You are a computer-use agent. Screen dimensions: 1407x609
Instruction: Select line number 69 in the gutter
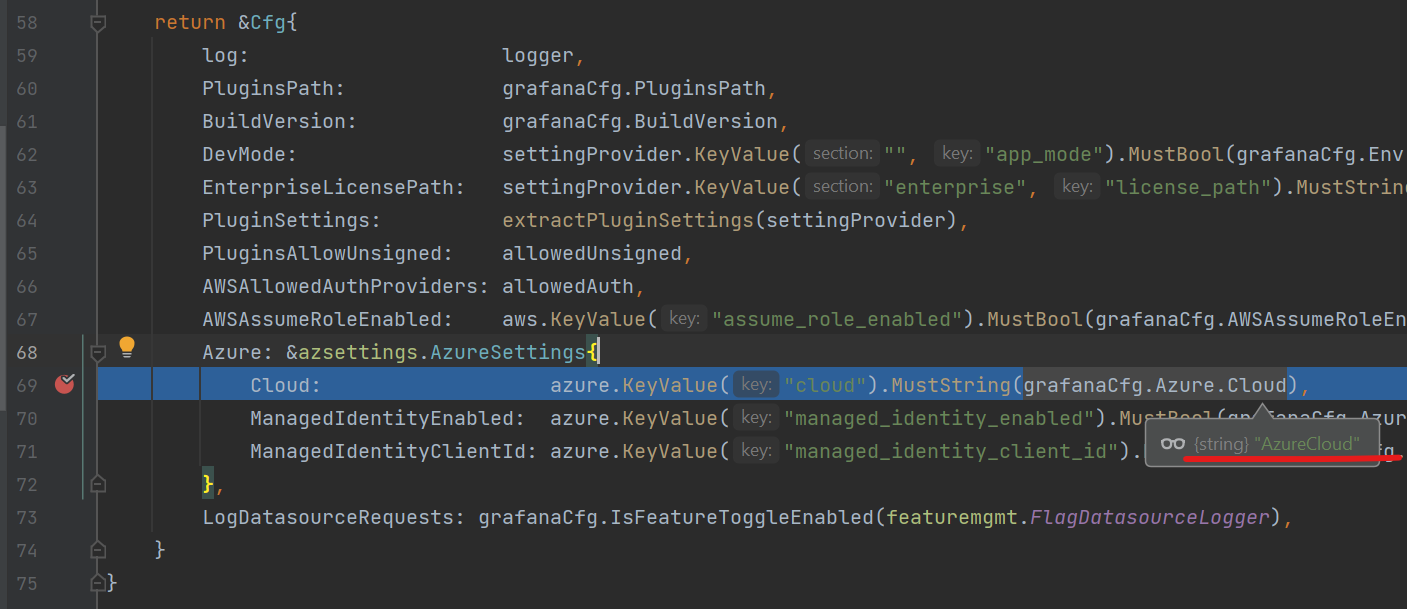[26, 383]
